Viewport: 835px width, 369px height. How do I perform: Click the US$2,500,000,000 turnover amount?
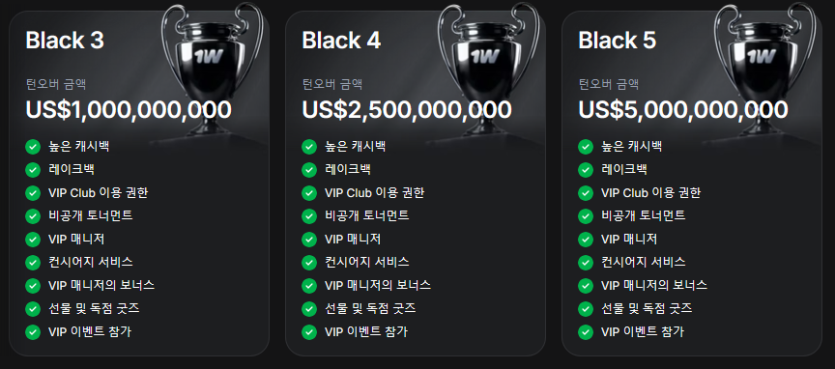click(407, 110)
